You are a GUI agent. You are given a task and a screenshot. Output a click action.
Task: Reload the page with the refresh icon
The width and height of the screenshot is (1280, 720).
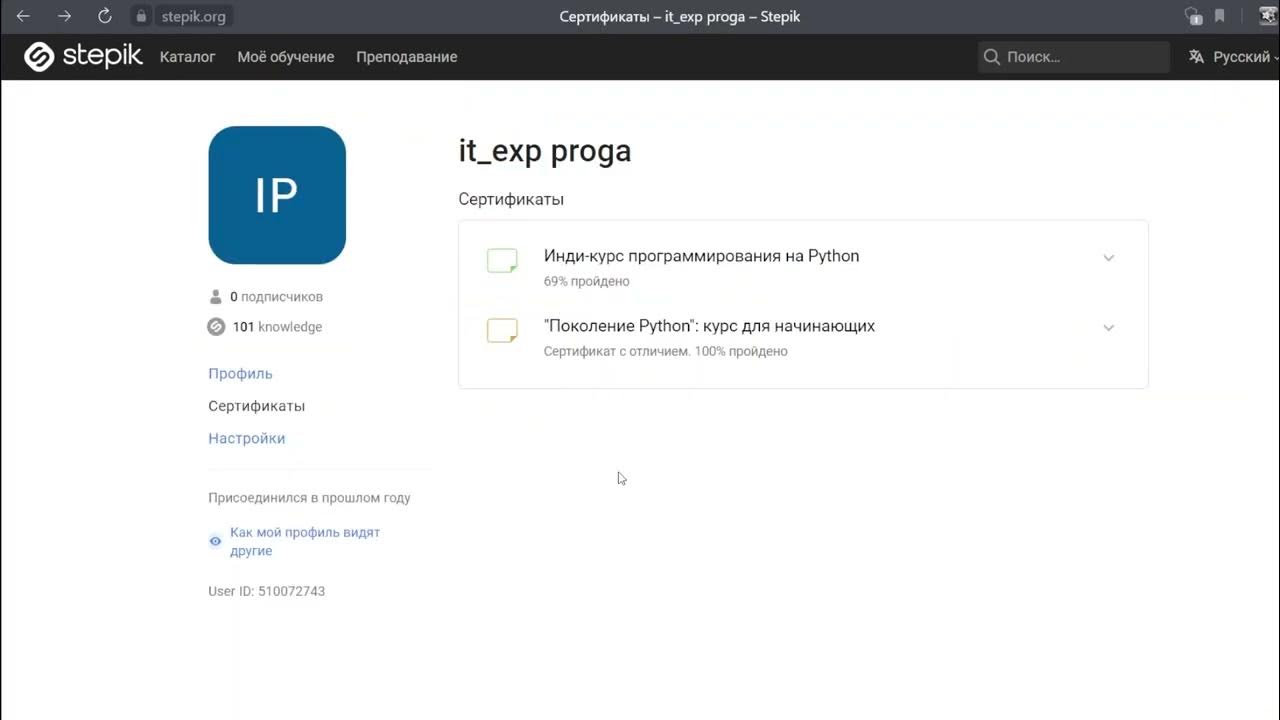coord(105,16)
